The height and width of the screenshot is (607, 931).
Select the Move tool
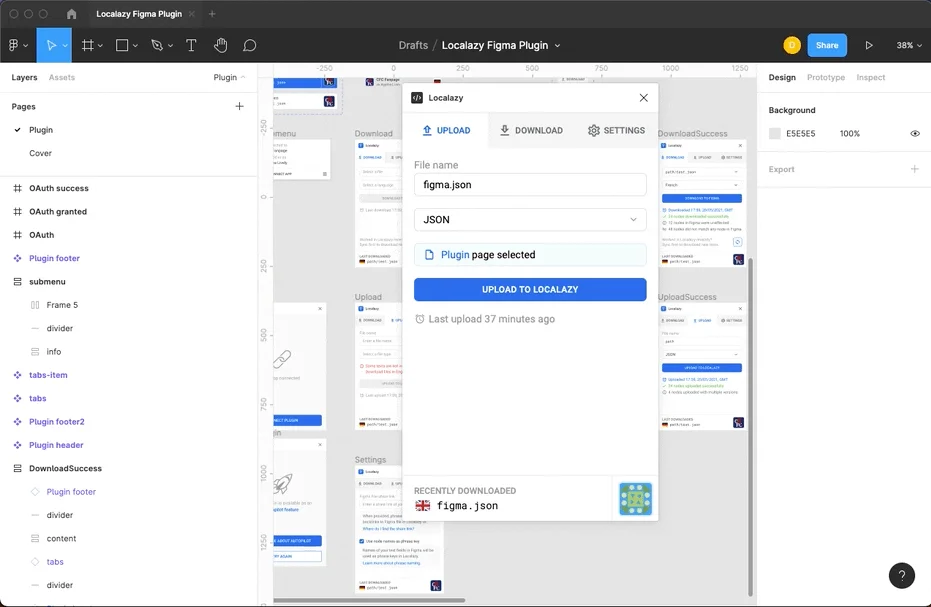[x=50, y=45]
